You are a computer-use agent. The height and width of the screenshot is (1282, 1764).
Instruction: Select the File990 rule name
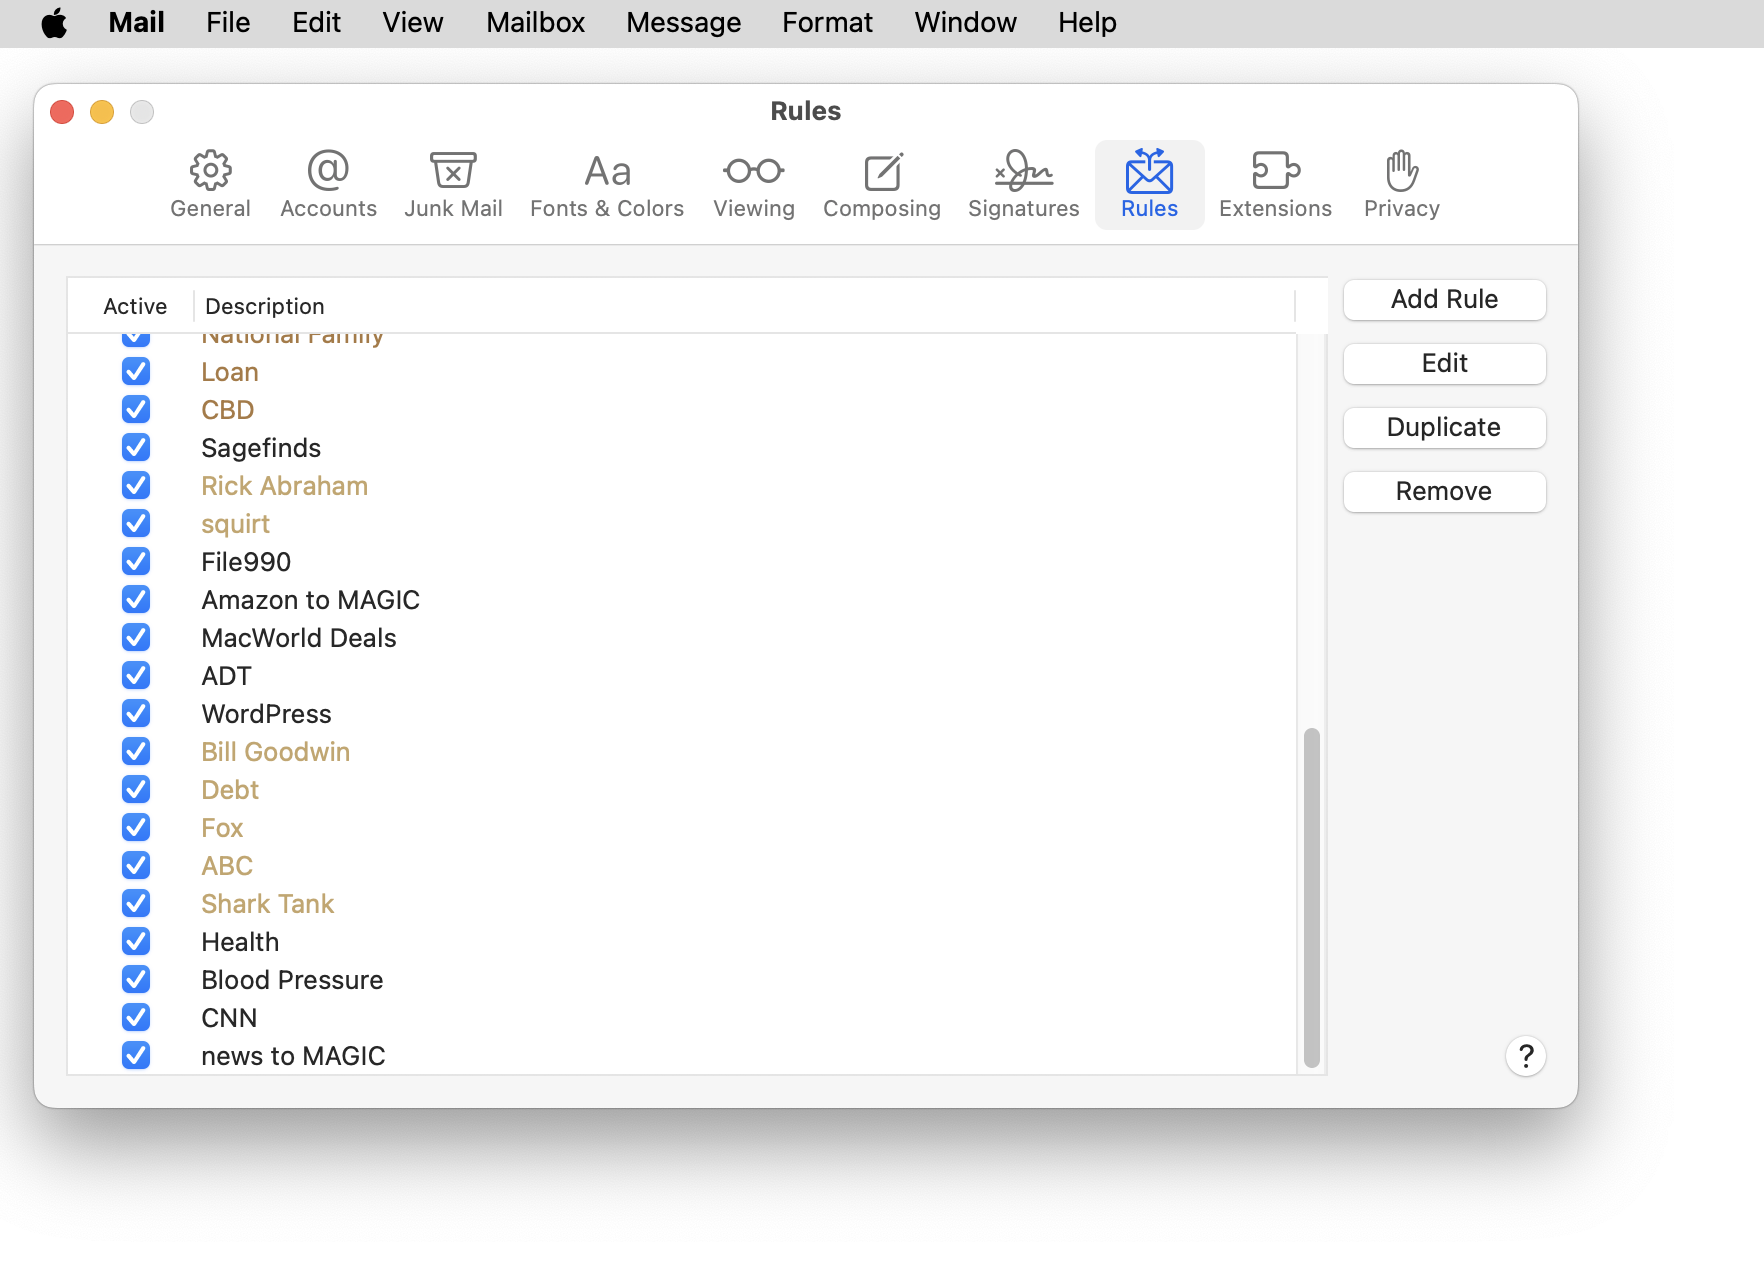pos(246,562)
